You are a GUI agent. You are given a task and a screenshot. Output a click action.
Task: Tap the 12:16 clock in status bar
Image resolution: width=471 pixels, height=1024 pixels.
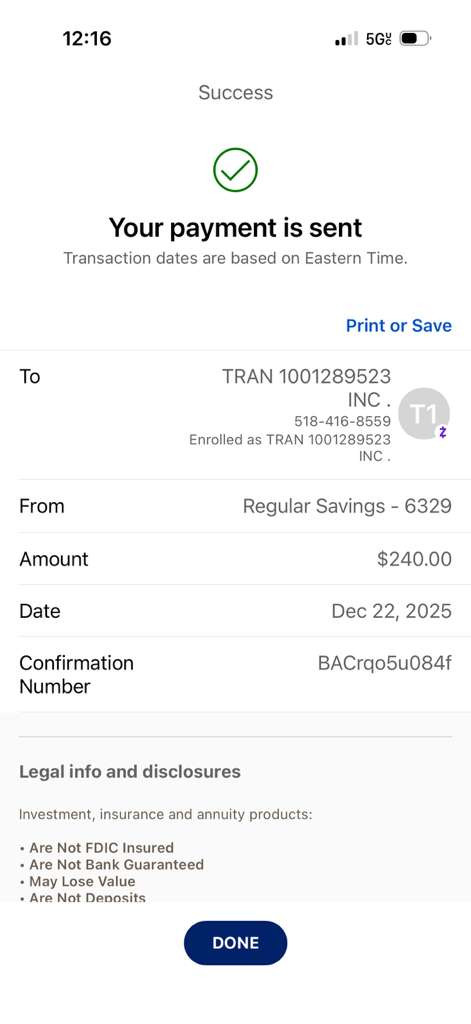87,39
